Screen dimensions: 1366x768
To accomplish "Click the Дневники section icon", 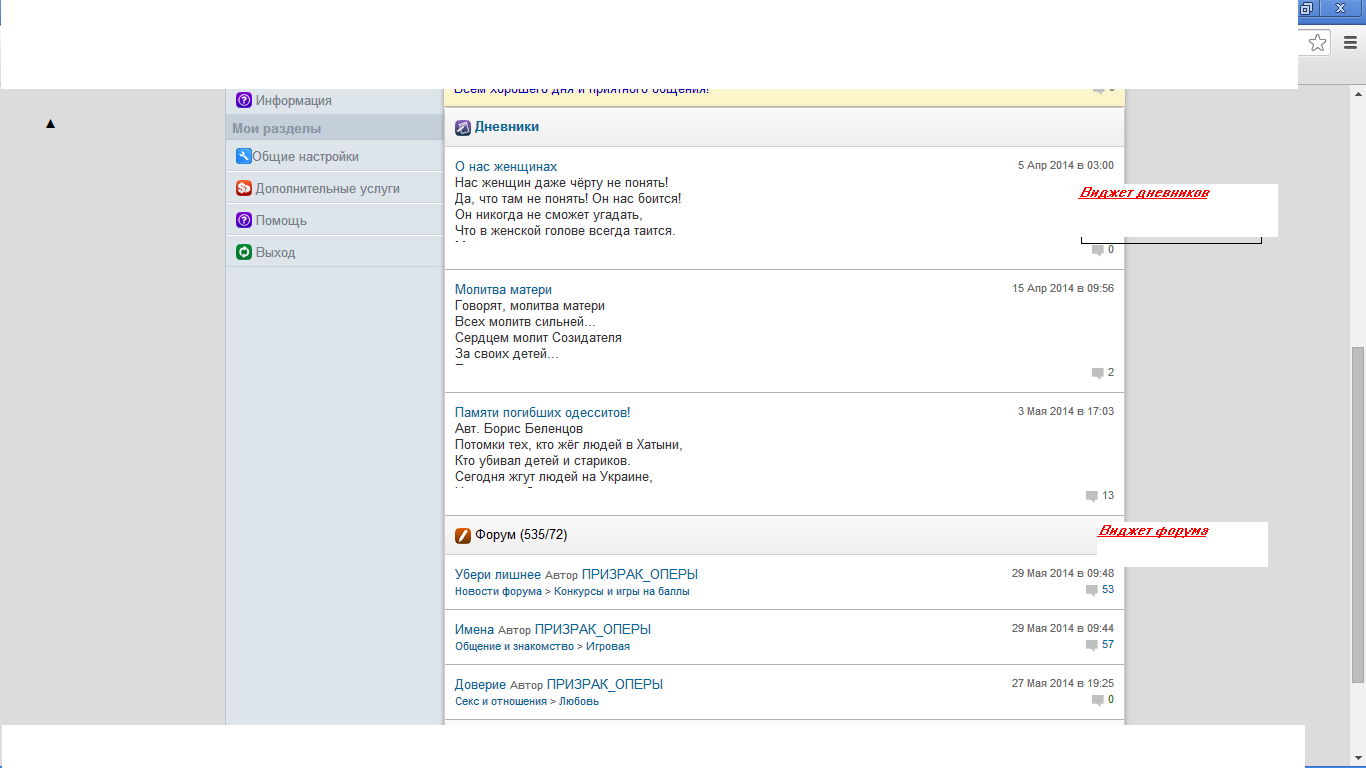I will (x=463, y=127).
